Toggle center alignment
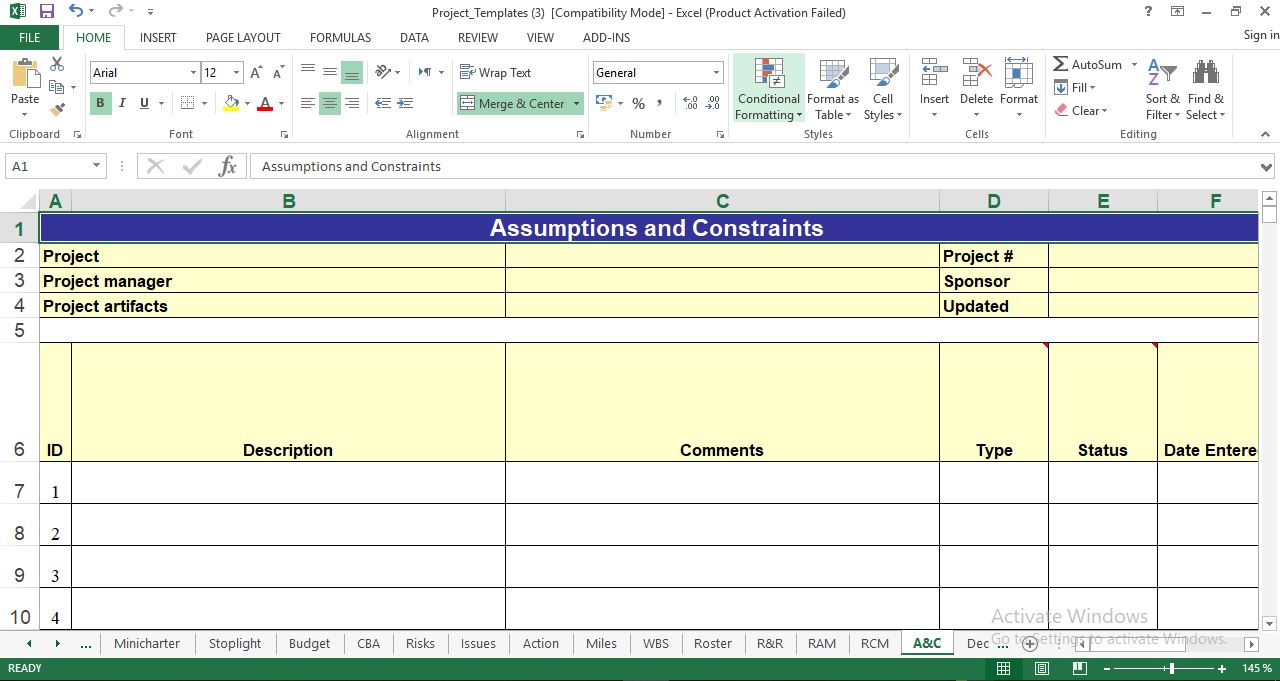 [330, 103]
